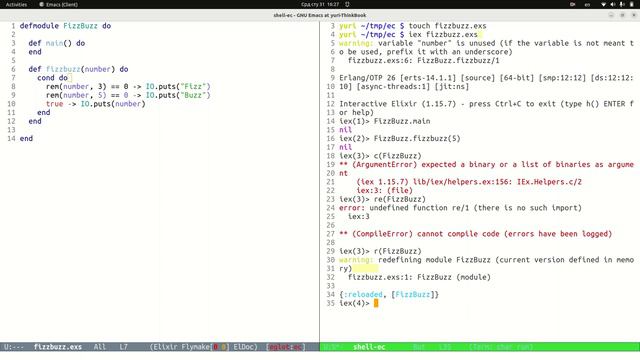Click the ElDoc minor mode indicator
Image resolution: width=640 pixels, height=360 pixels.
[245, 347]
